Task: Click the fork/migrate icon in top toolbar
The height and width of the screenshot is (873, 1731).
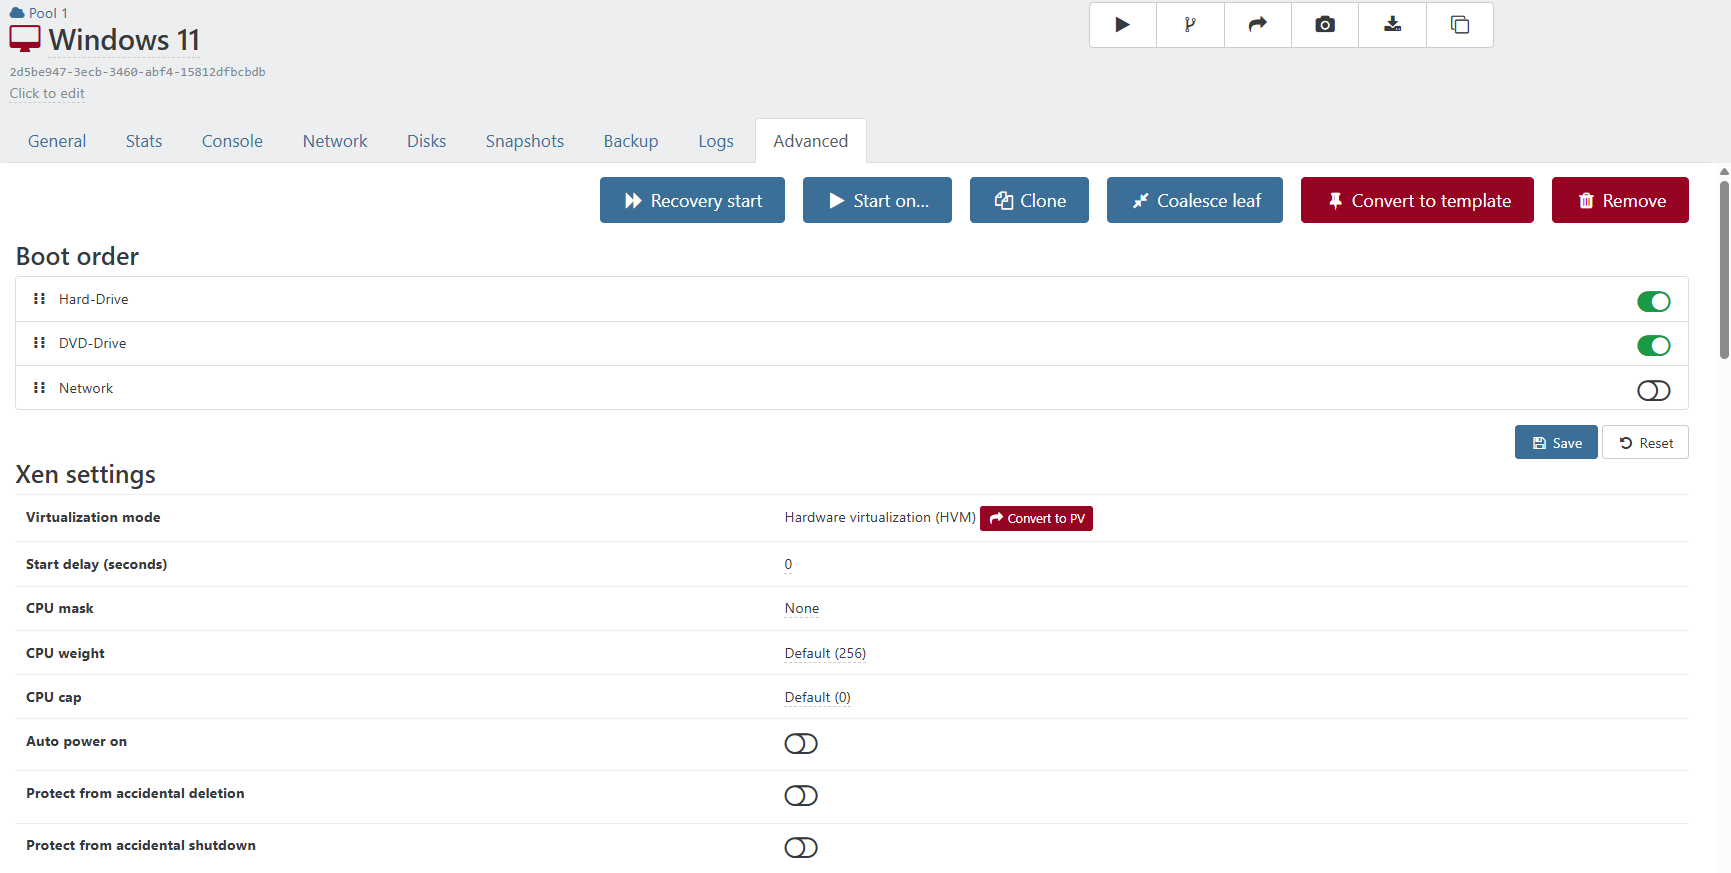Action: click(1190, 25)
